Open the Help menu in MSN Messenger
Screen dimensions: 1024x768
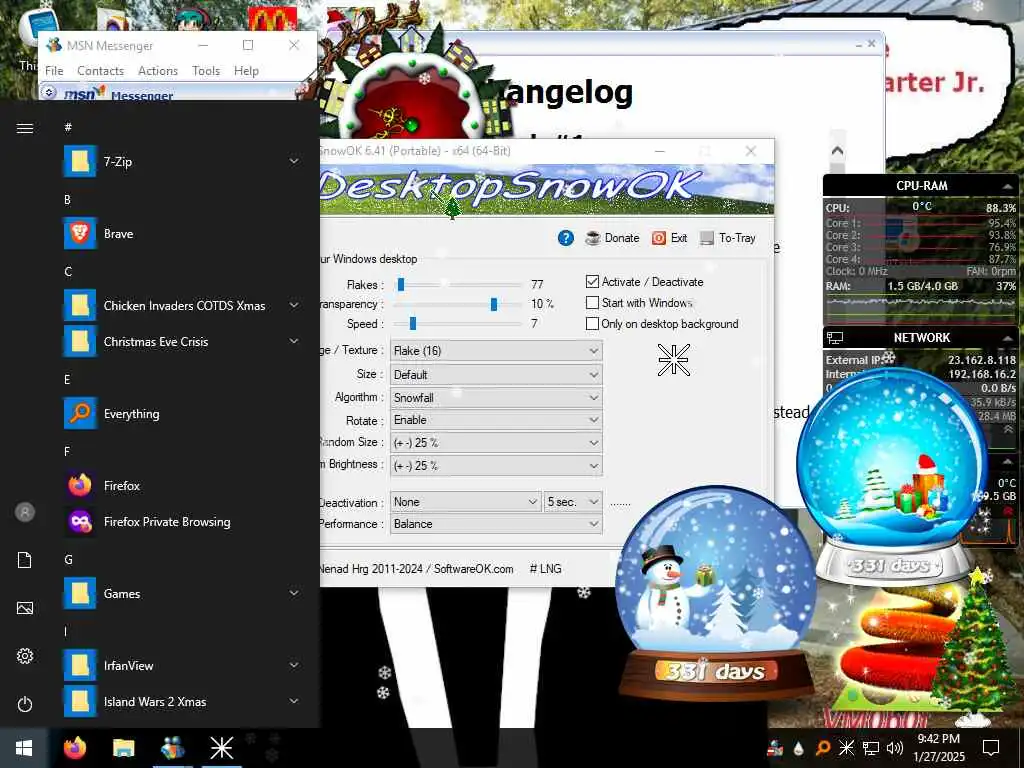pyautogui.click(x=246, y=71)
